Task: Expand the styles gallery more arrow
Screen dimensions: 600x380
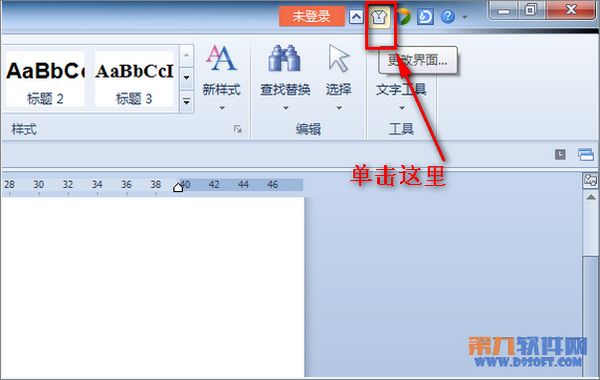Action: [x=186, y=102]
